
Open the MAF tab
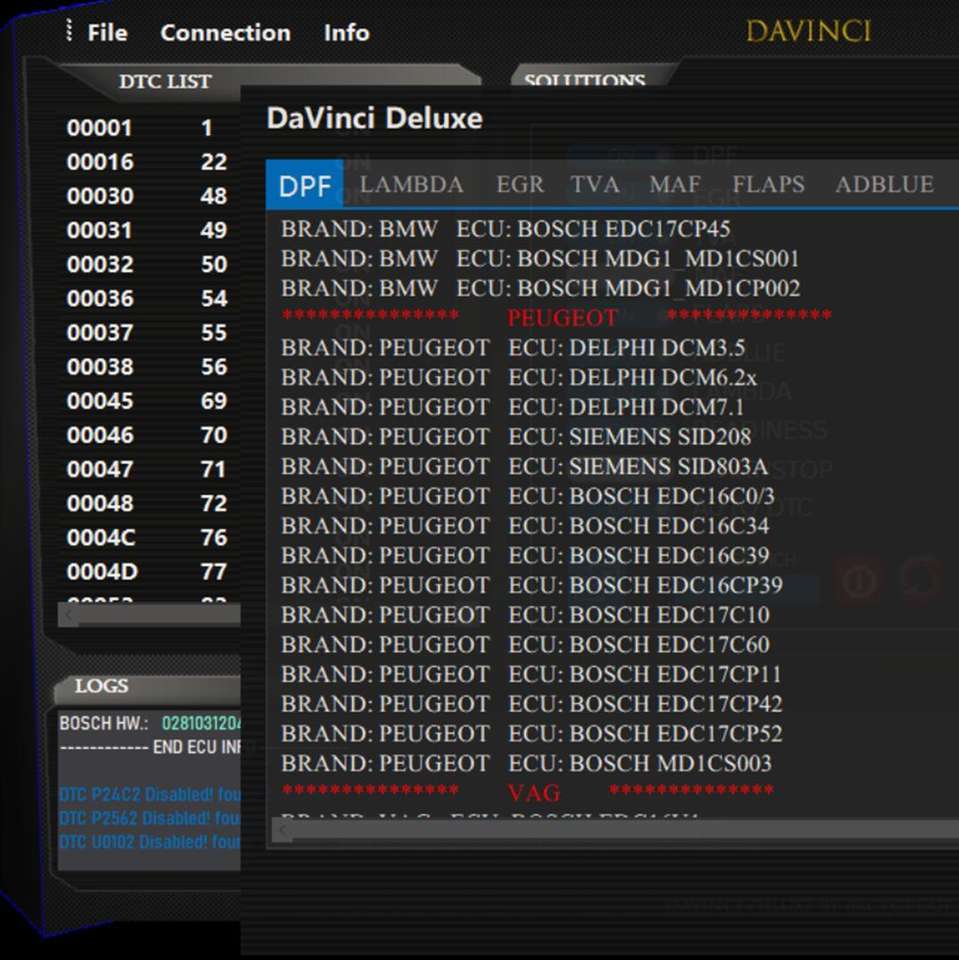point(675,184)
